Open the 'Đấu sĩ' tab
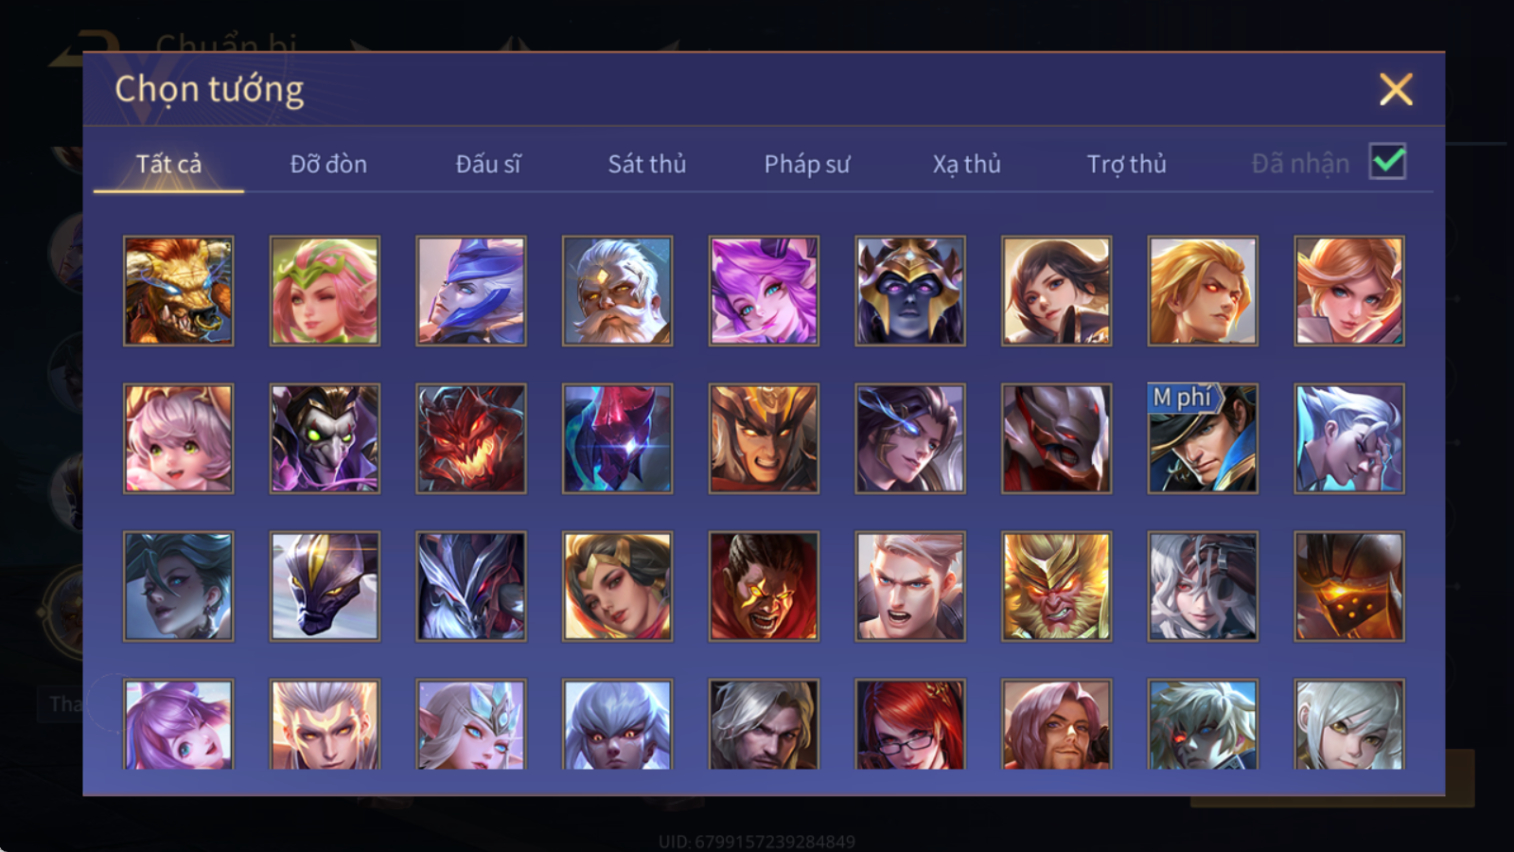This screenshot has width=1514, height=852. pos(488,164)
